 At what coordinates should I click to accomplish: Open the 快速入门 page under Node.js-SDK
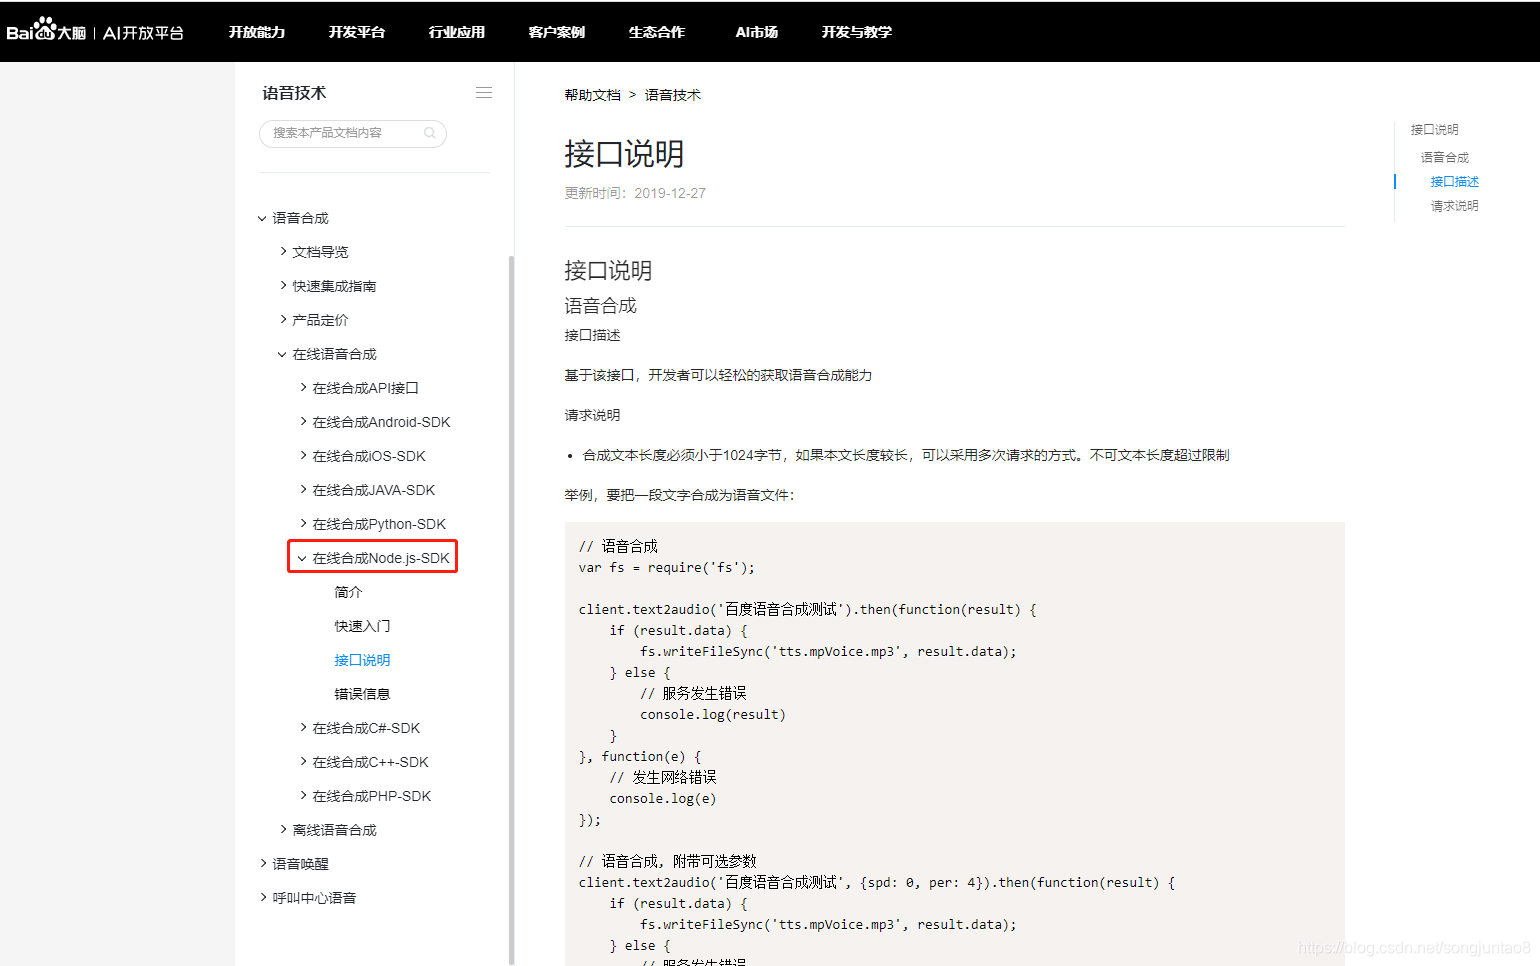tap(362, 625)
